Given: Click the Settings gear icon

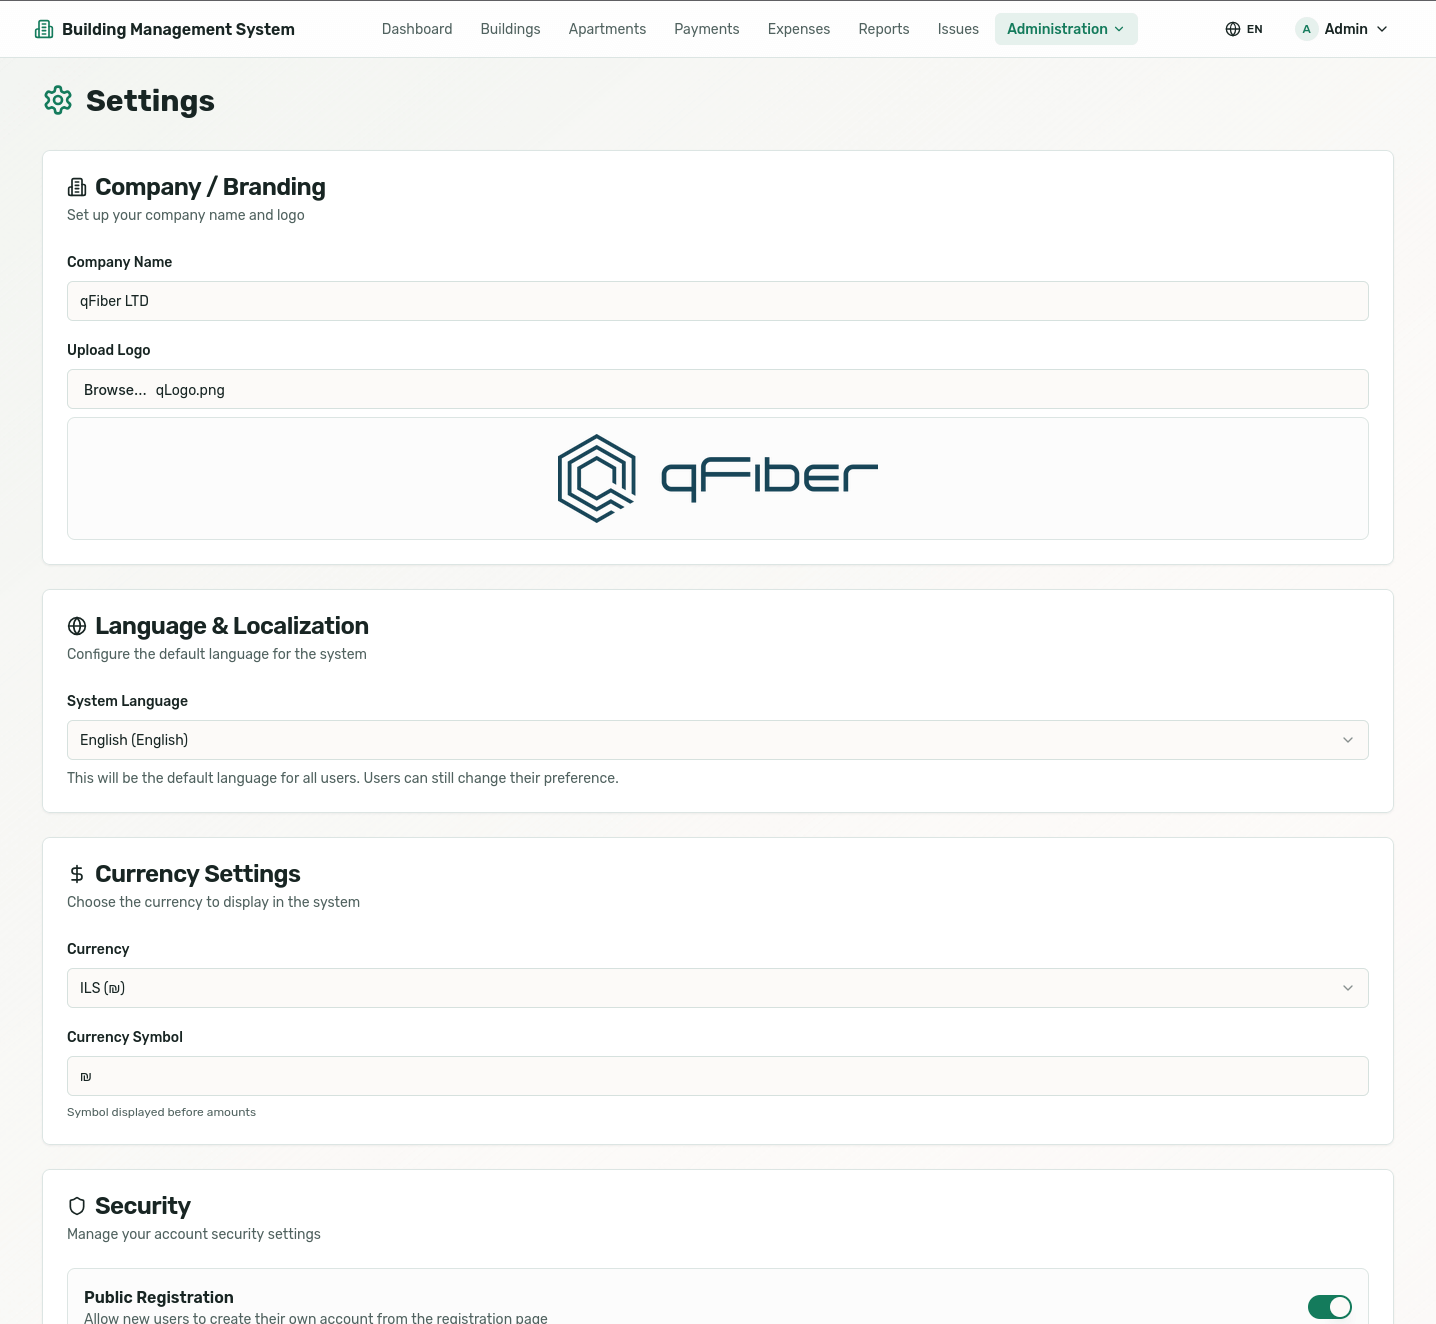Looking at the screenshot, I should coord(58,100).
